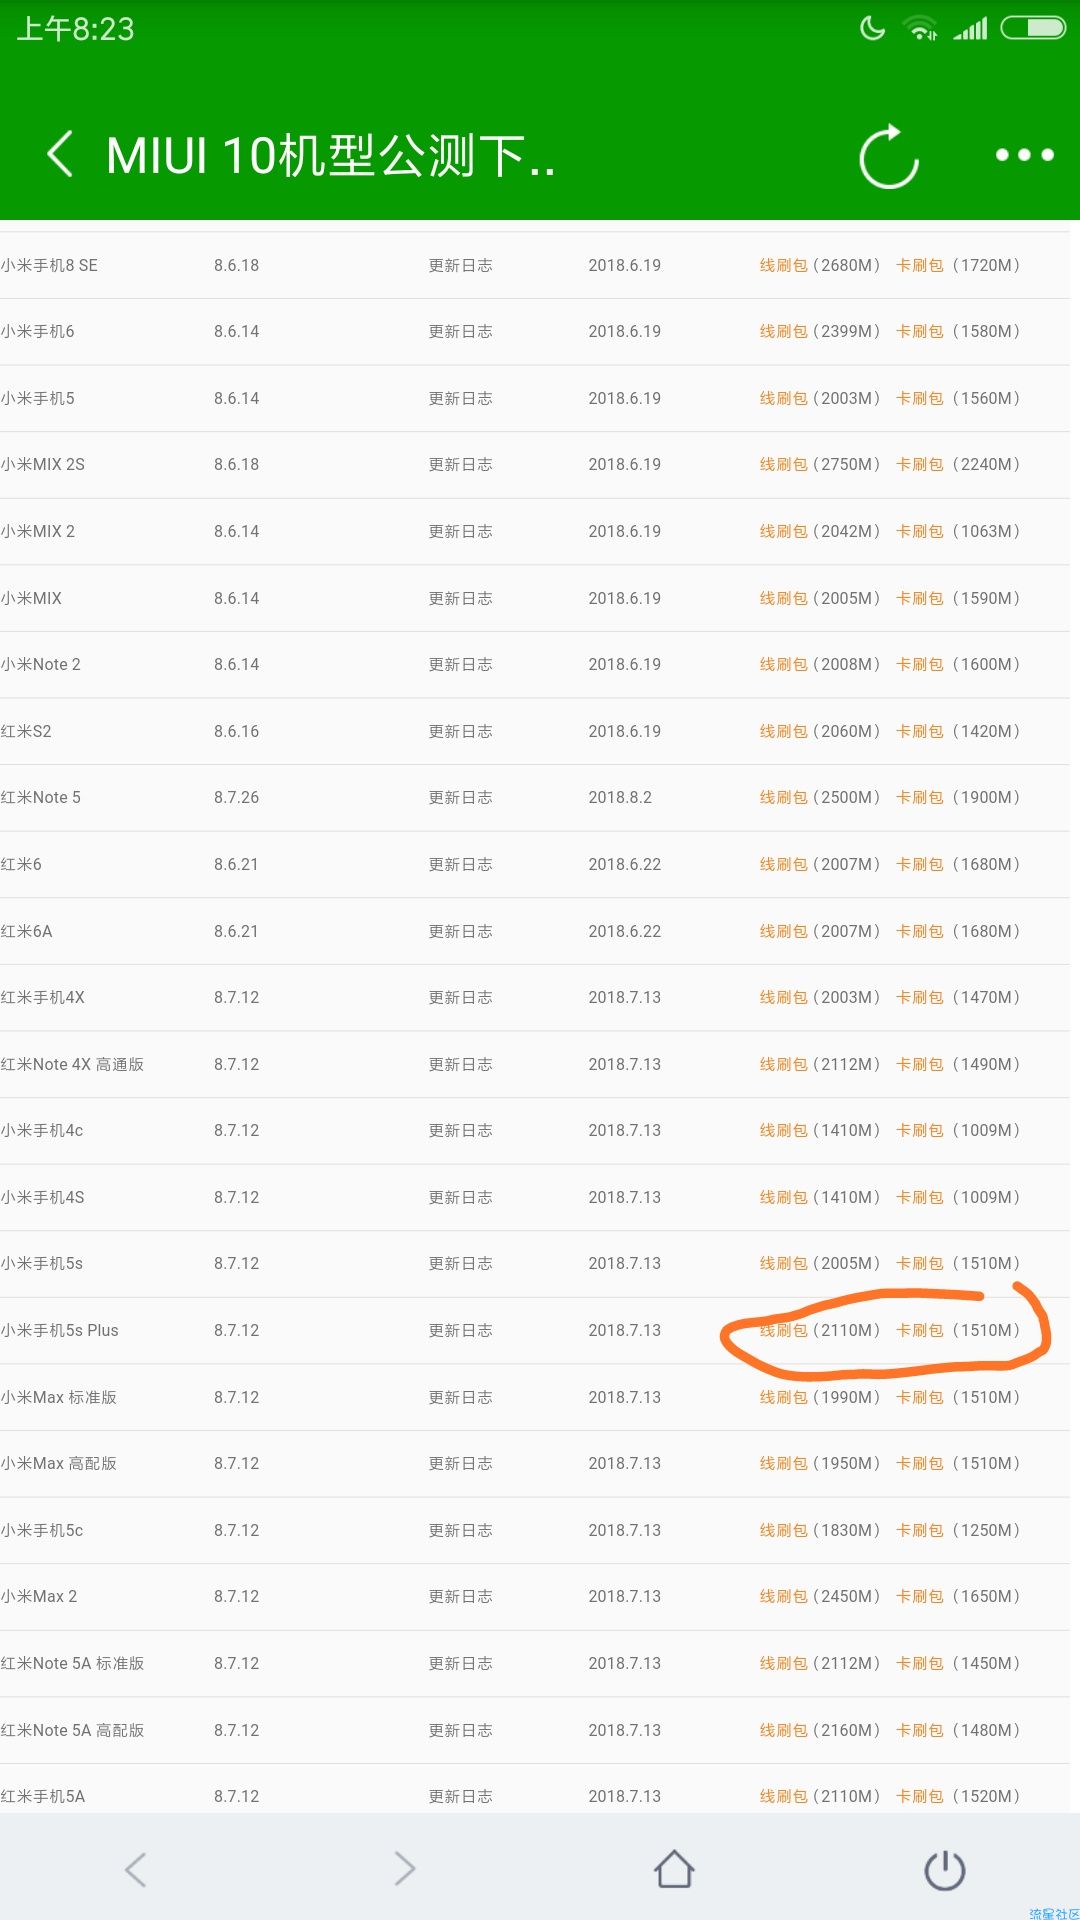
Task: Open 线刷包 (2005M) for 小米手机5s
Action: point(784,1263)
